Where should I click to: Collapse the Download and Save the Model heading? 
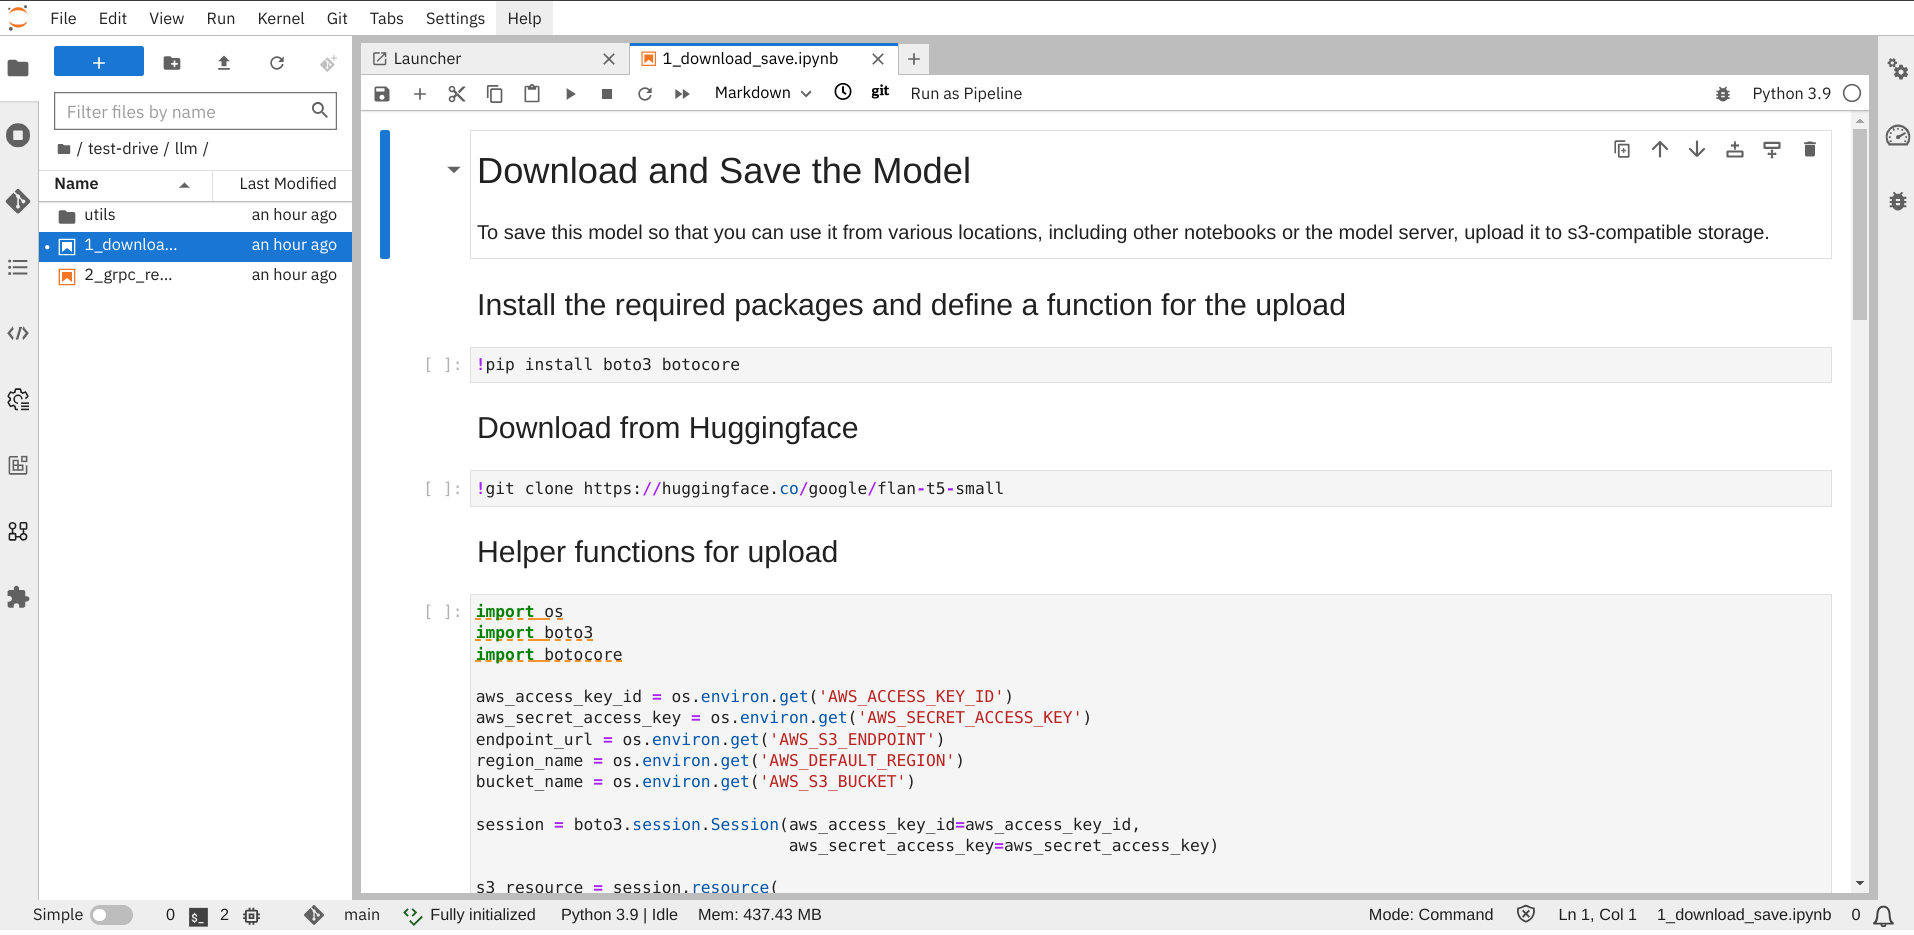tap(453, 170)
